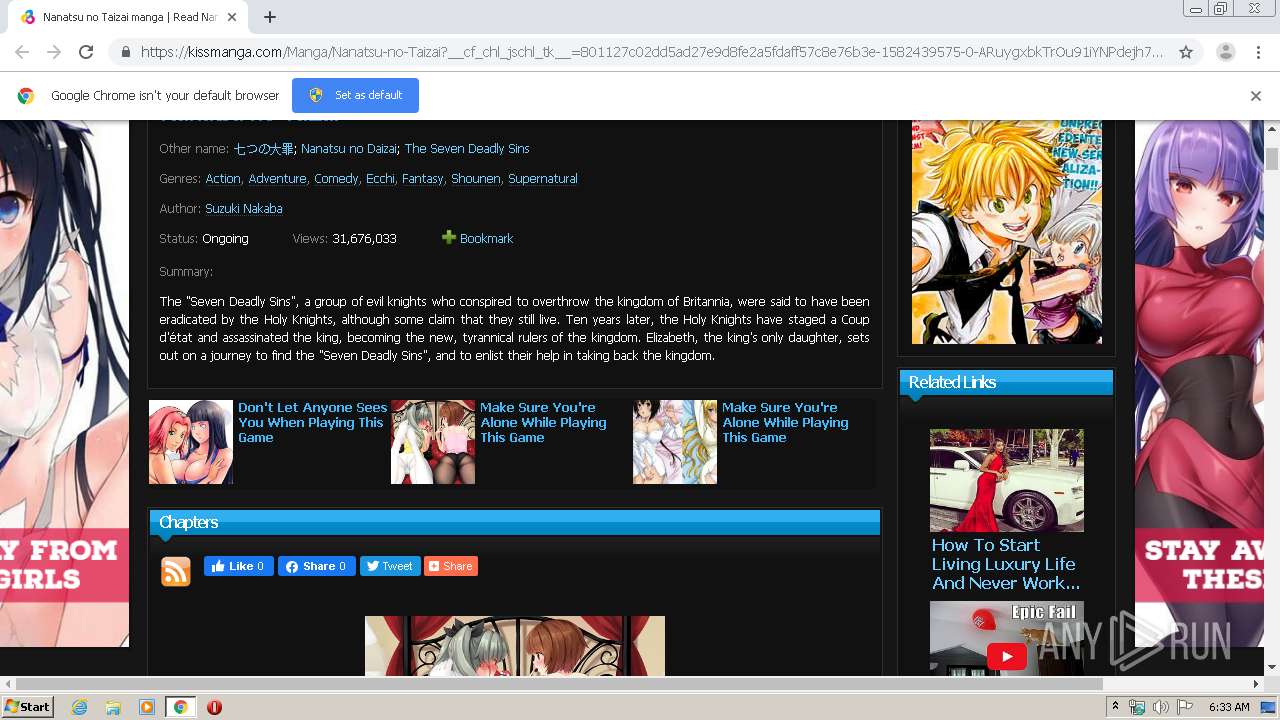This screenshot has height=720, width=1280.
Task: Click the vertical scrollbar down arrow
Action: [1272, 667]
